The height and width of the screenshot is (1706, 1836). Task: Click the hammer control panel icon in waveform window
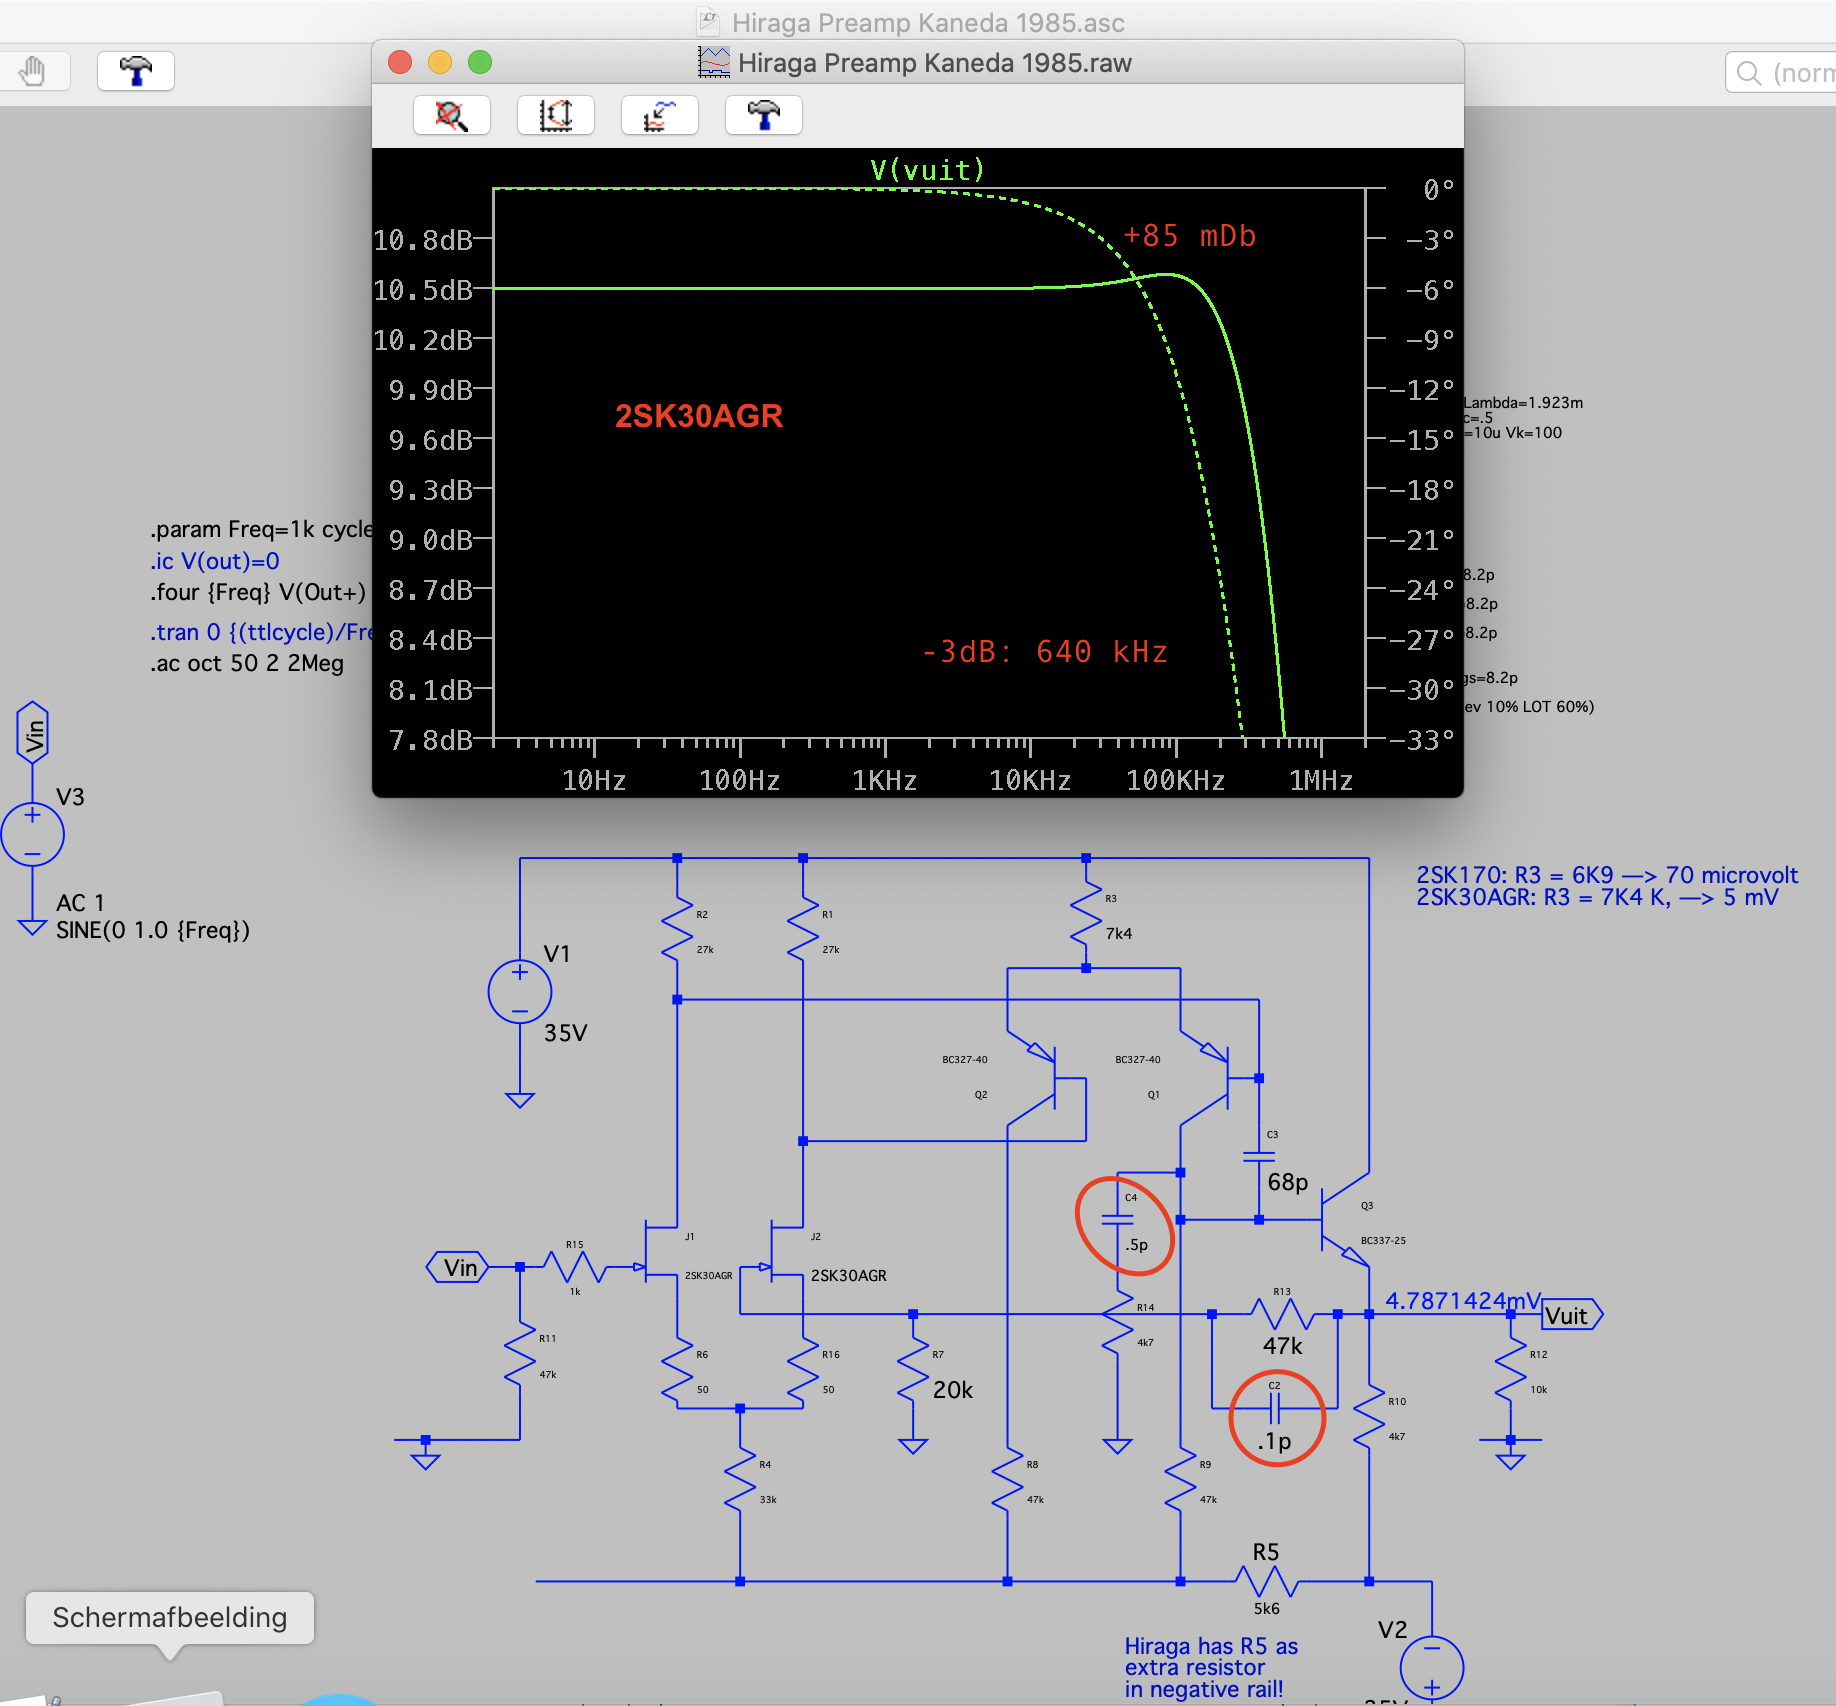(764, 115)
